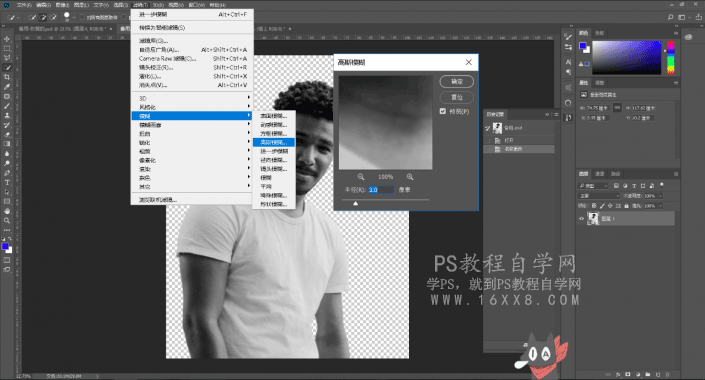Viewport: 705px width, 380px height.
Task: Select the Zoom tool in toolbox
Action: [x=7, y=221]
